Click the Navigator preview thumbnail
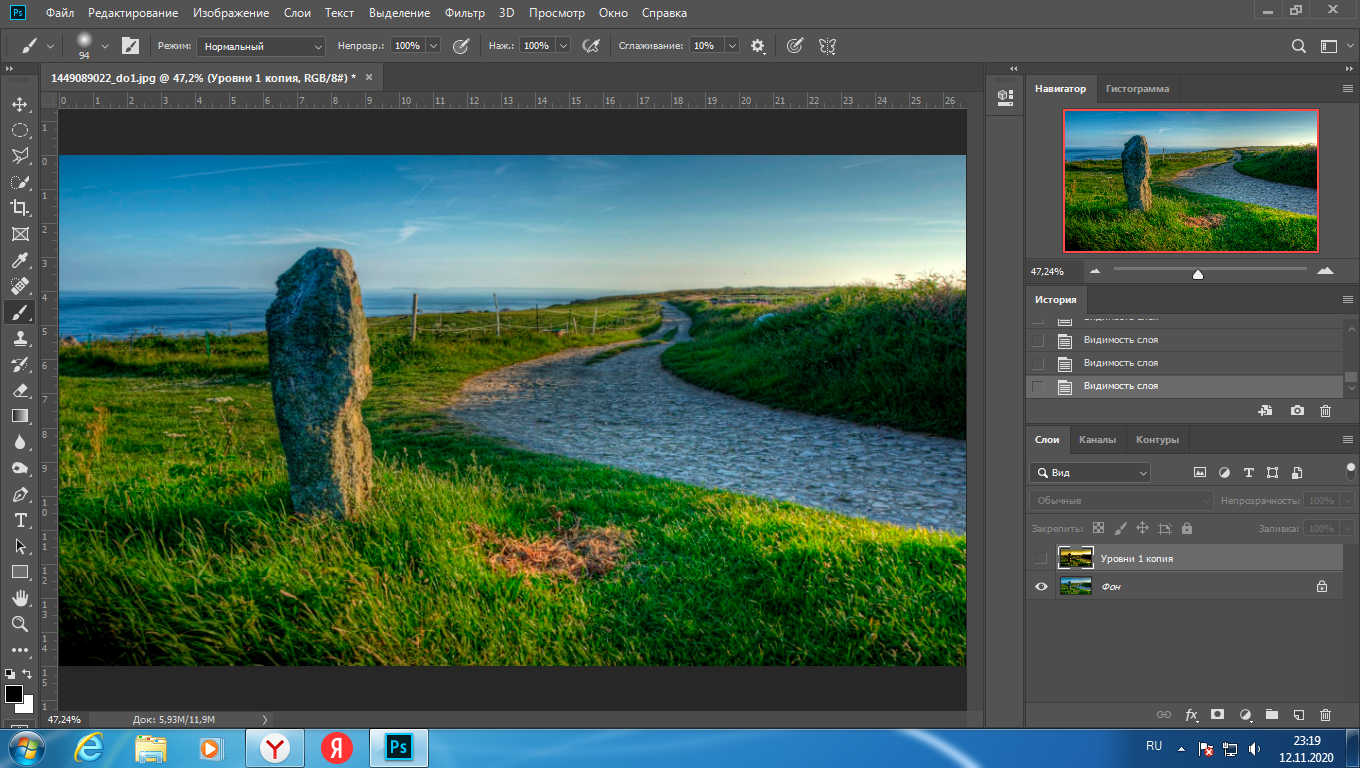This screenshot has height=768, width=1360. click(x=1191, y=180)
